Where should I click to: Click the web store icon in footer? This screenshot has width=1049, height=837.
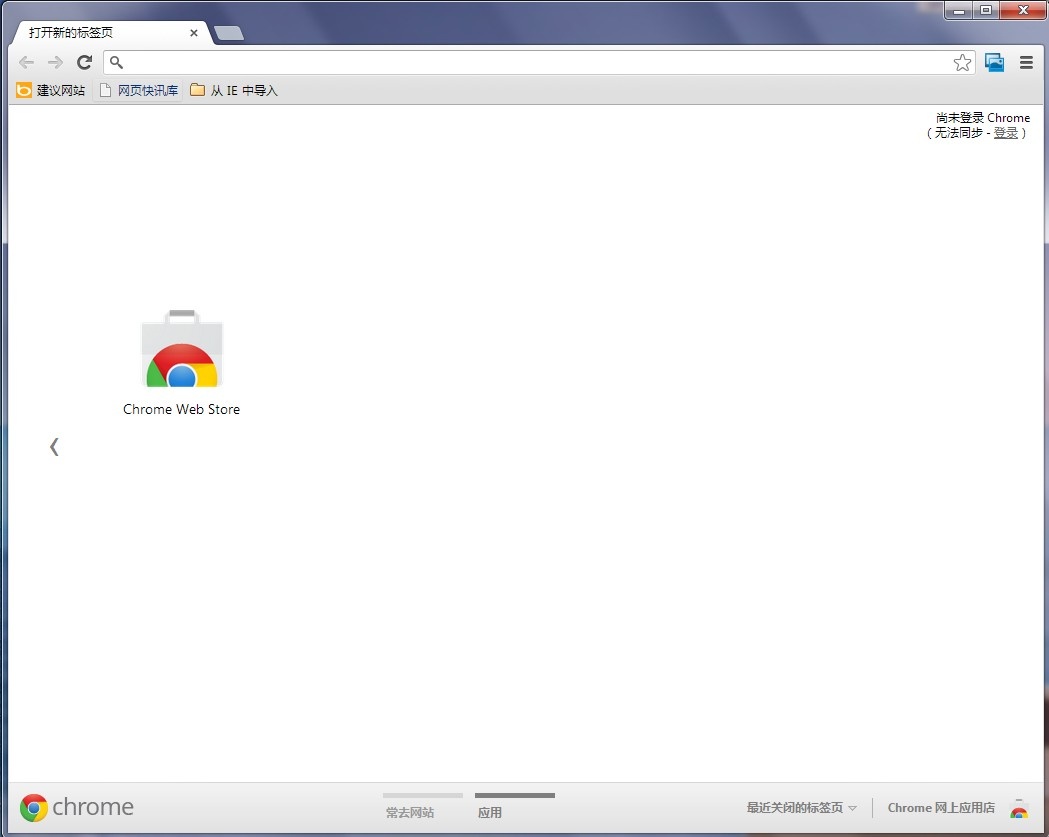1019,808
